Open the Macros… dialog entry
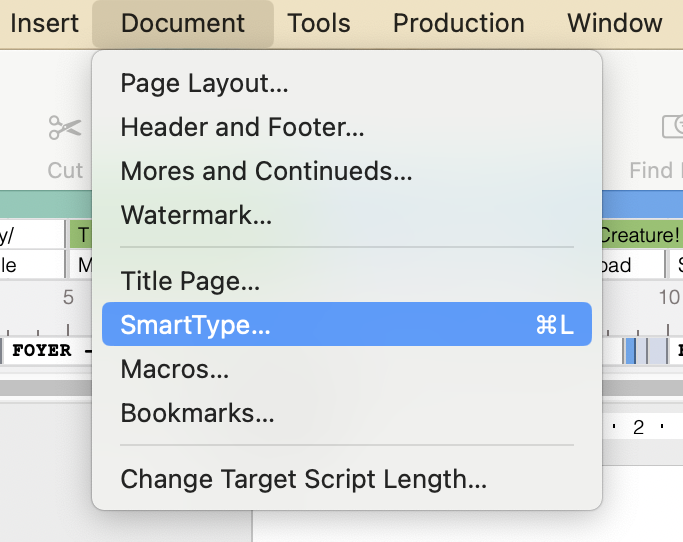The width and height of the screenshot is (683, 542). (175, 369)
